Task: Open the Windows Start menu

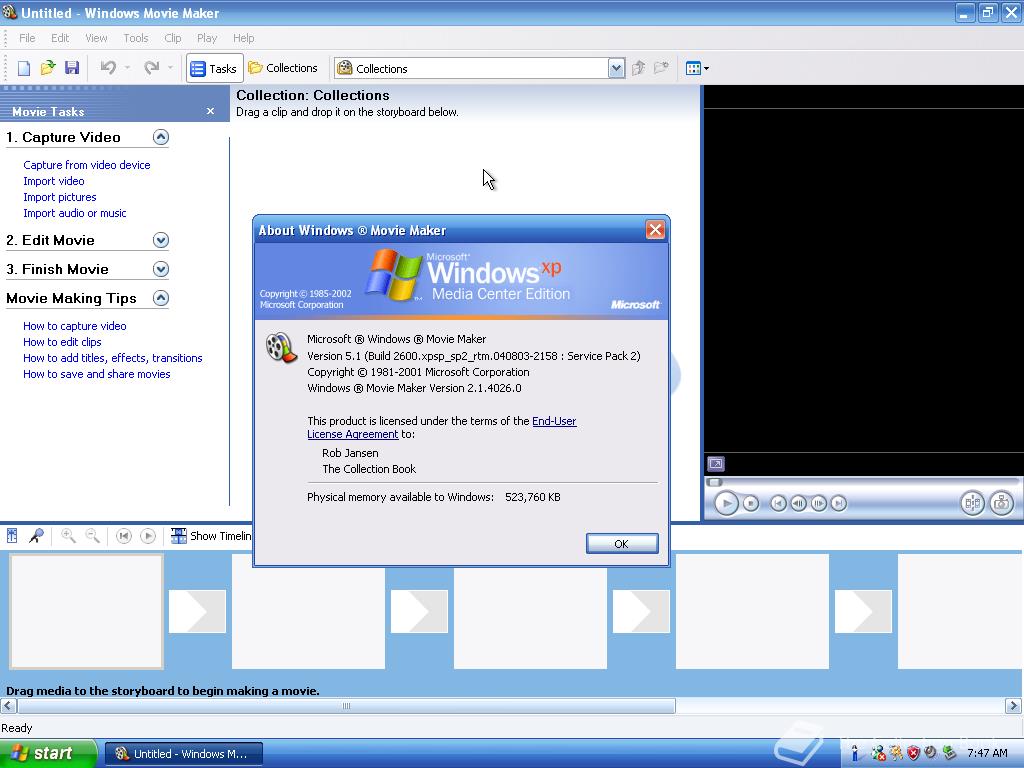Action: click(x=48, y=754)
